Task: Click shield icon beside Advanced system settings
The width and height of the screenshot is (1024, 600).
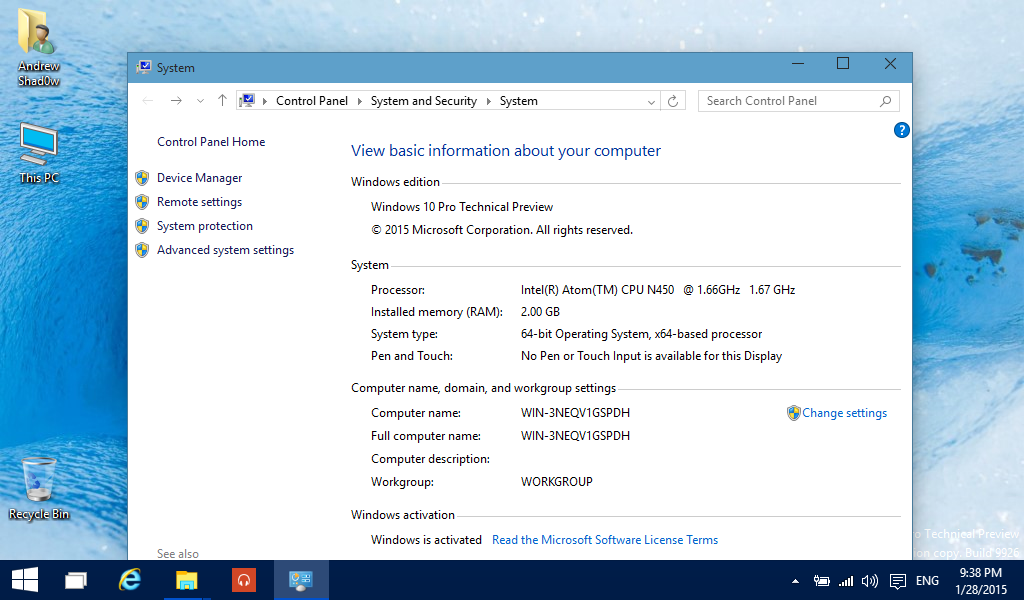Action: coord(142,250)
